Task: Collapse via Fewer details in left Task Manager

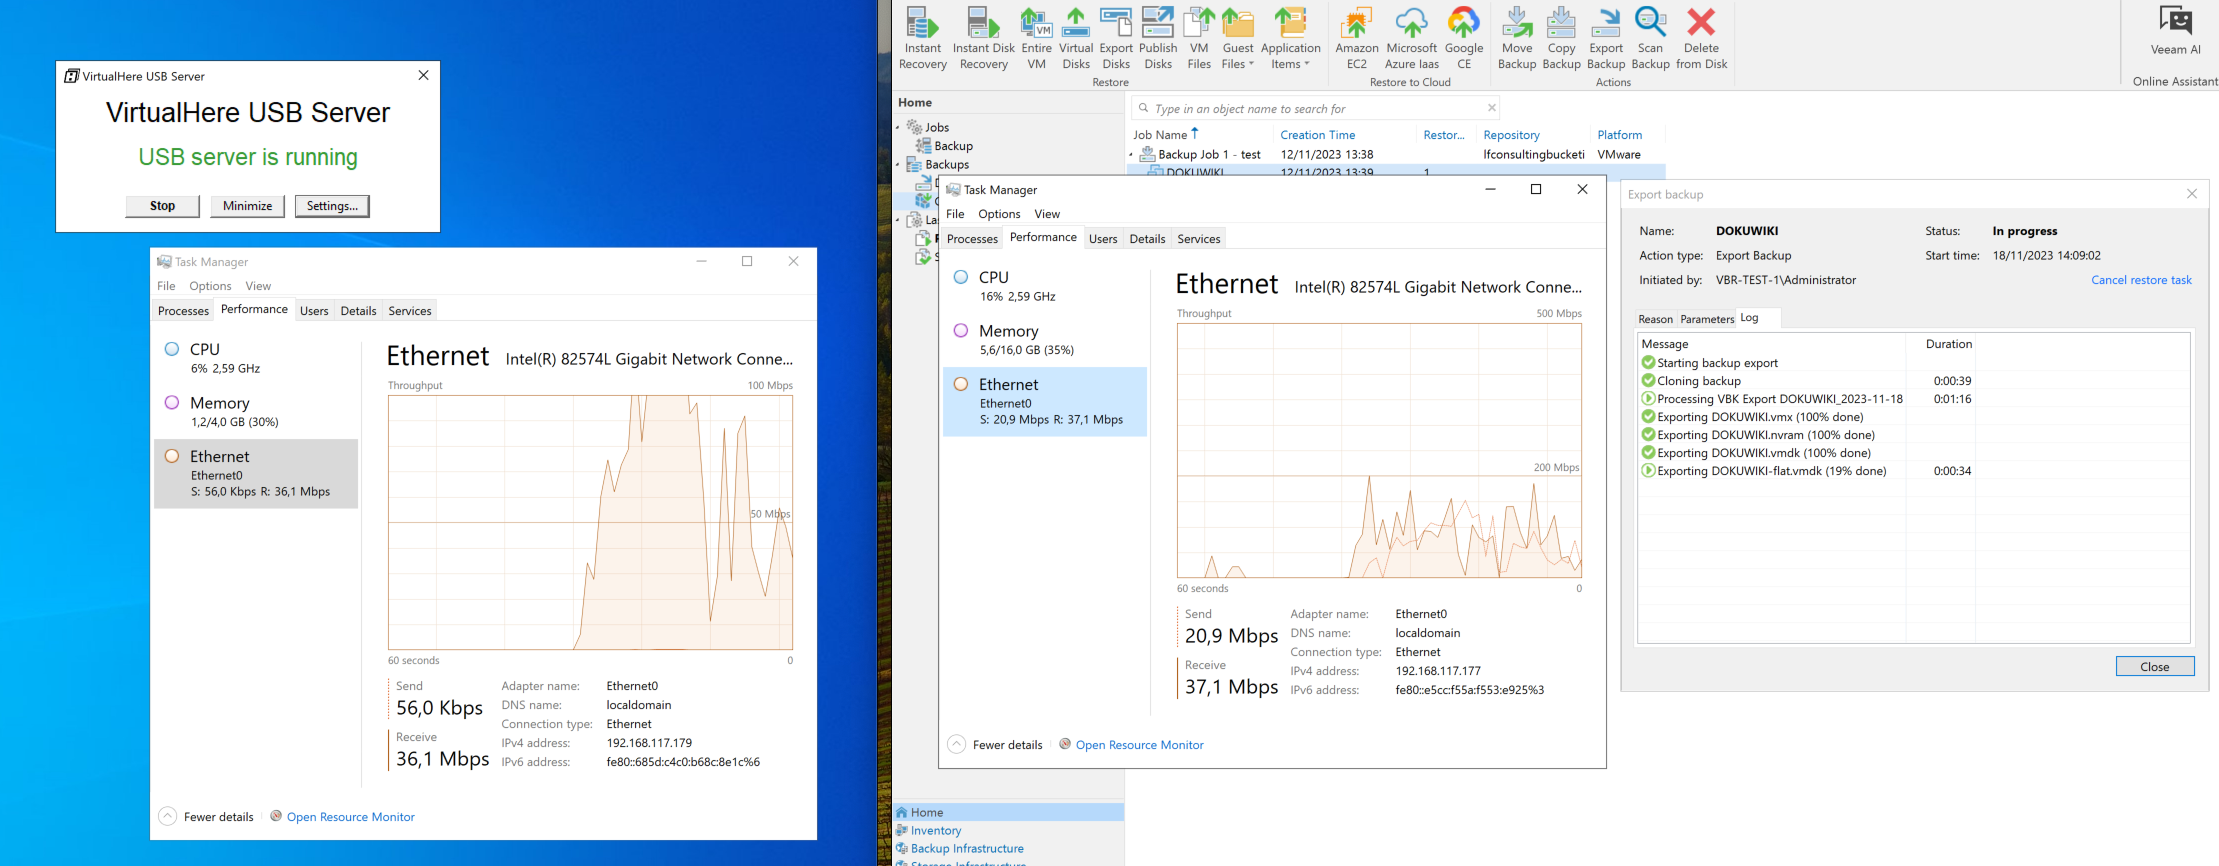Action: tap(207, 817)
